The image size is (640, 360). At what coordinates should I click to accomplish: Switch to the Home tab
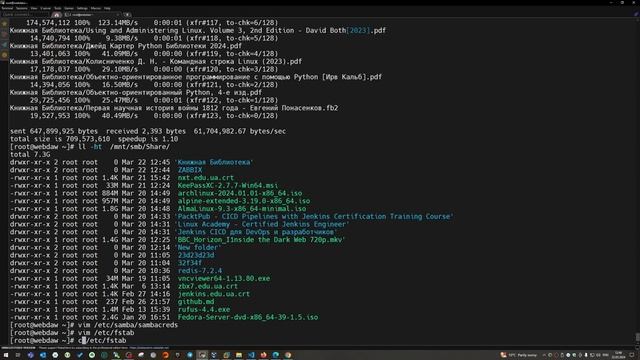(x=56, y=15)
